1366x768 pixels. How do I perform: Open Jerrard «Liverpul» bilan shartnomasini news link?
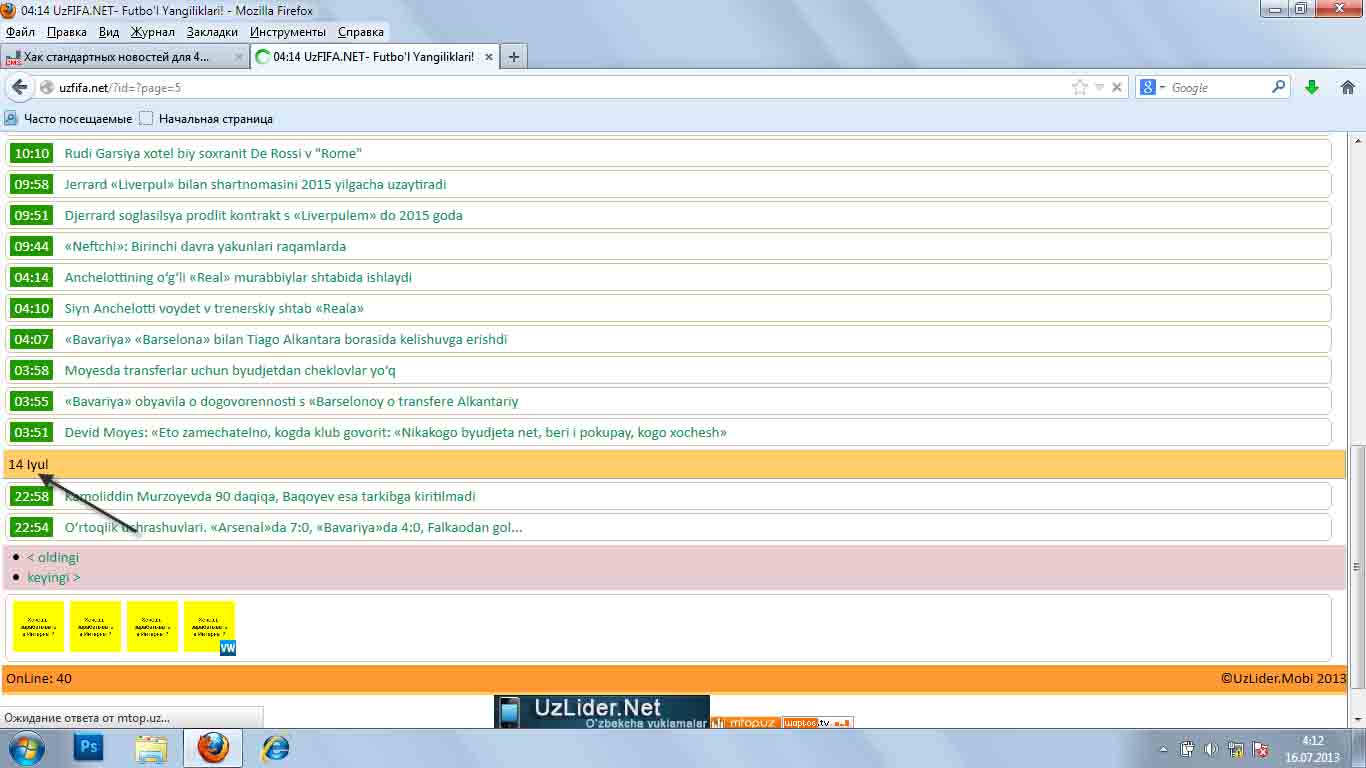255,184
